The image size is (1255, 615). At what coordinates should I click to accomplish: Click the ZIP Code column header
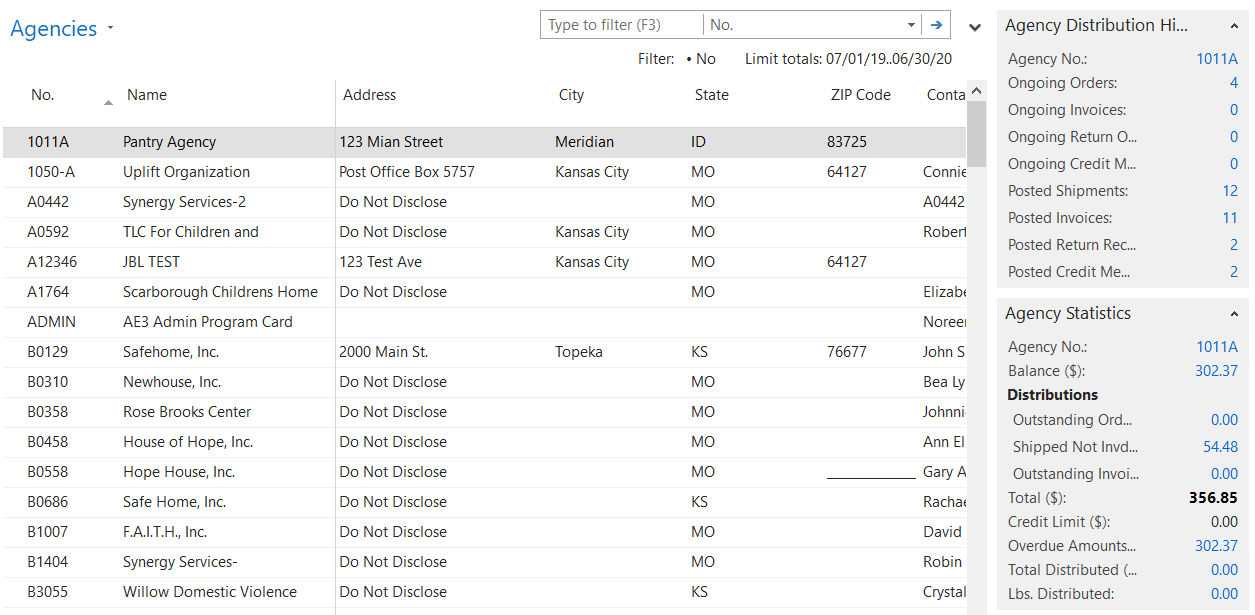click(860, 95)
